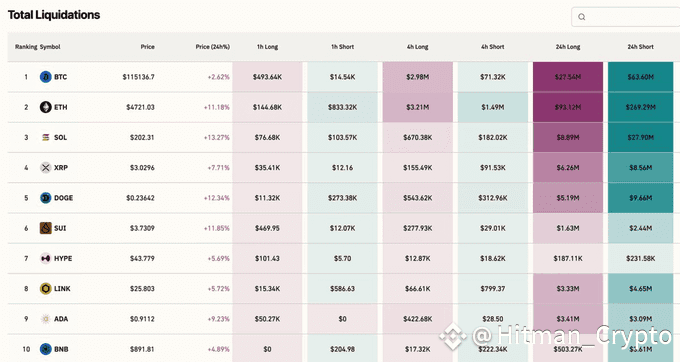
Task: Sort by the 1h Short column header
Action: [x=343, y=47]
